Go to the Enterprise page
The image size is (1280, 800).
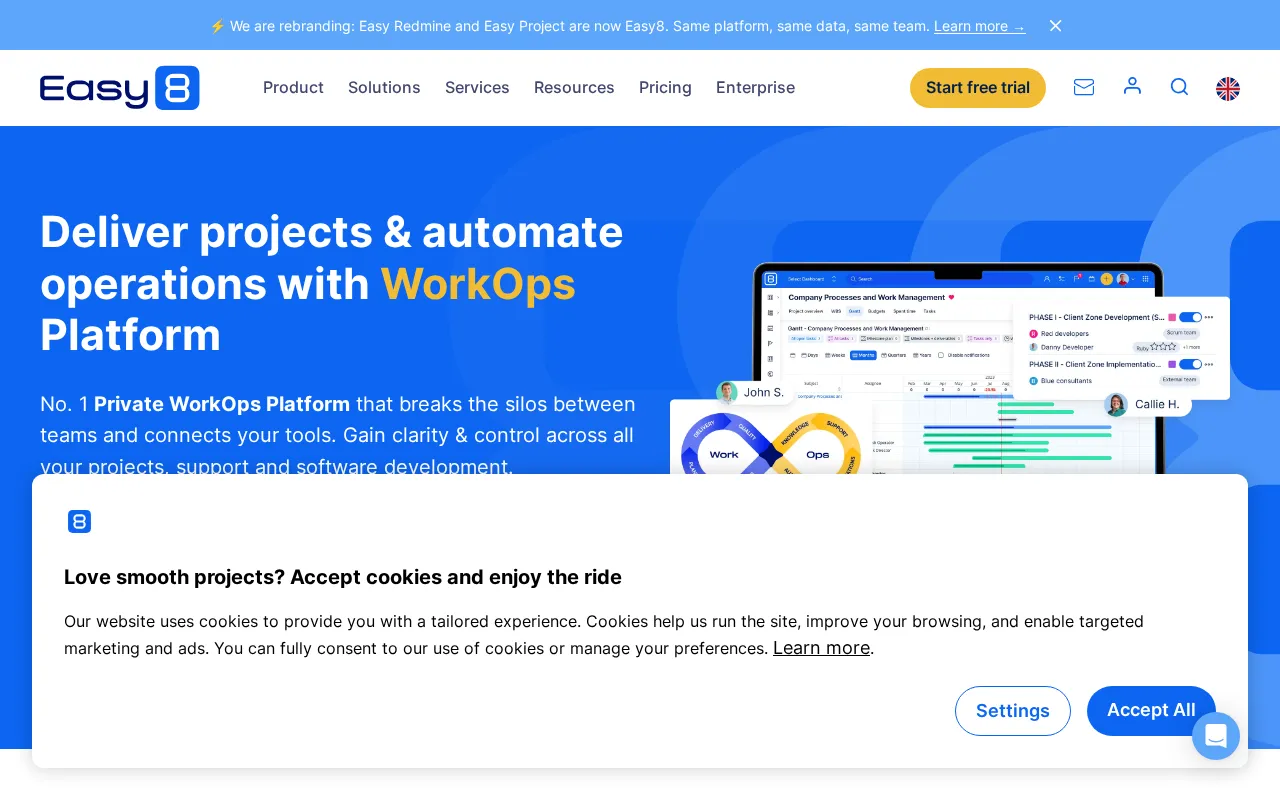755,88
